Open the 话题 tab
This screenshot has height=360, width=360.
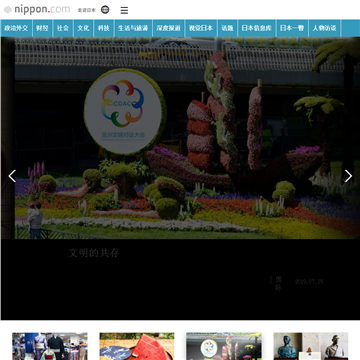tap(227, 28)
